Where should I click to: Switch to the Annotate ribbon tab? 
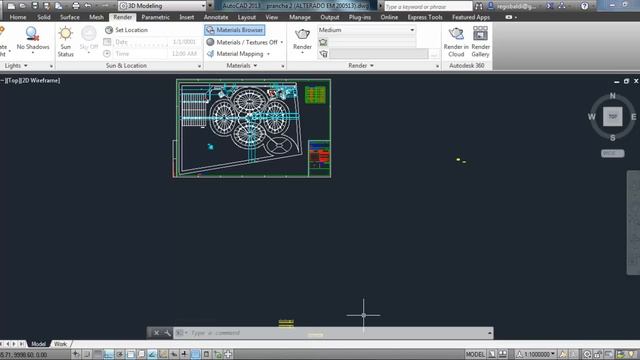[216, 17]
